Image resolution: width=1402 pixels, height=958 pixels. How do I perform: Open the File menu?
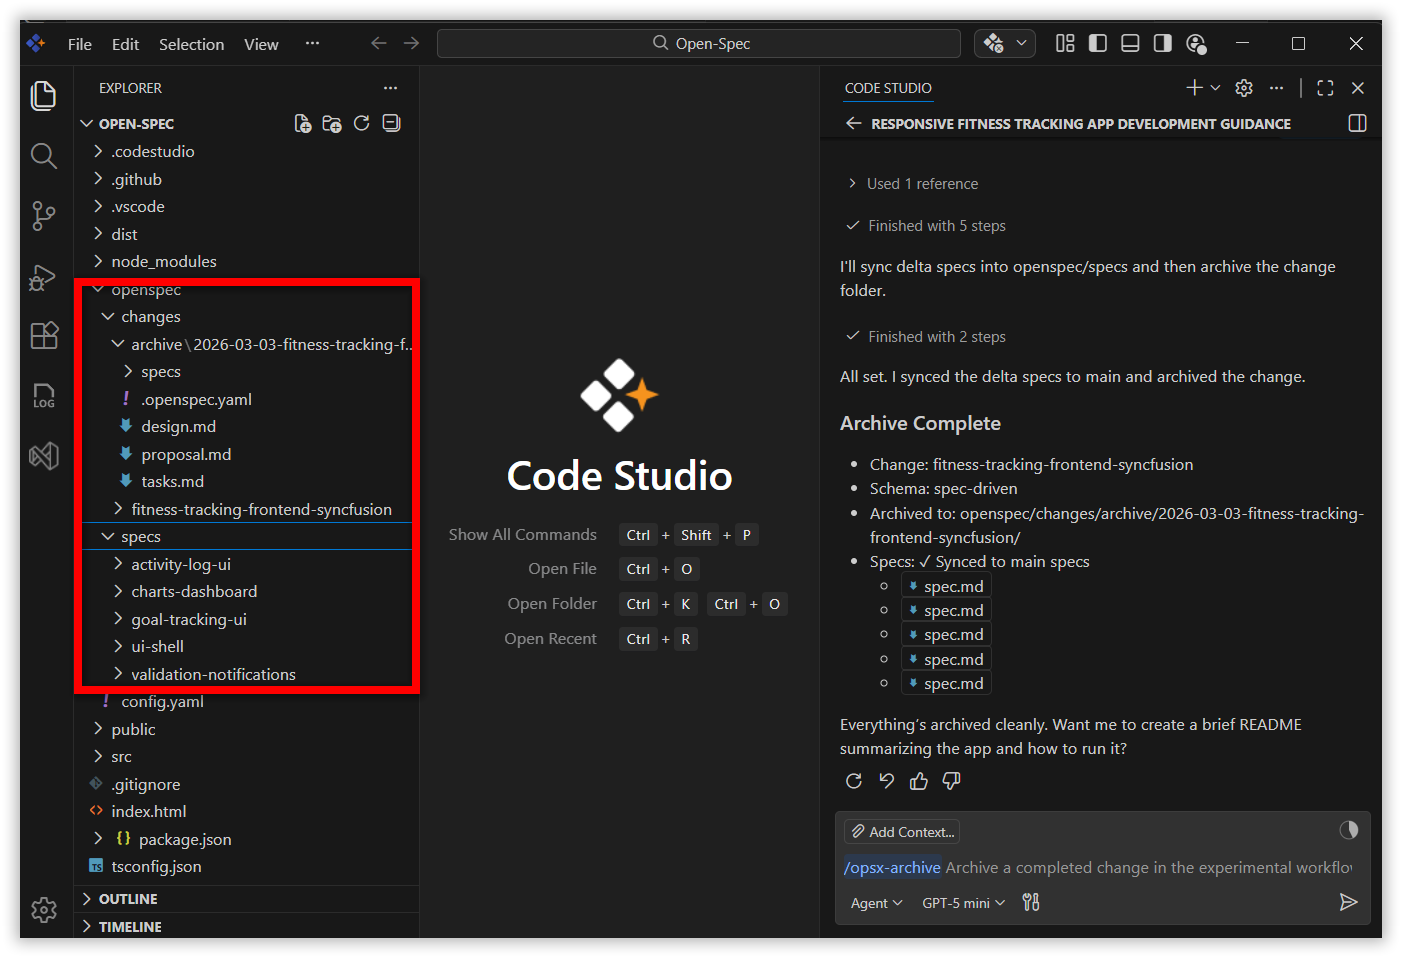click(80, 44)
